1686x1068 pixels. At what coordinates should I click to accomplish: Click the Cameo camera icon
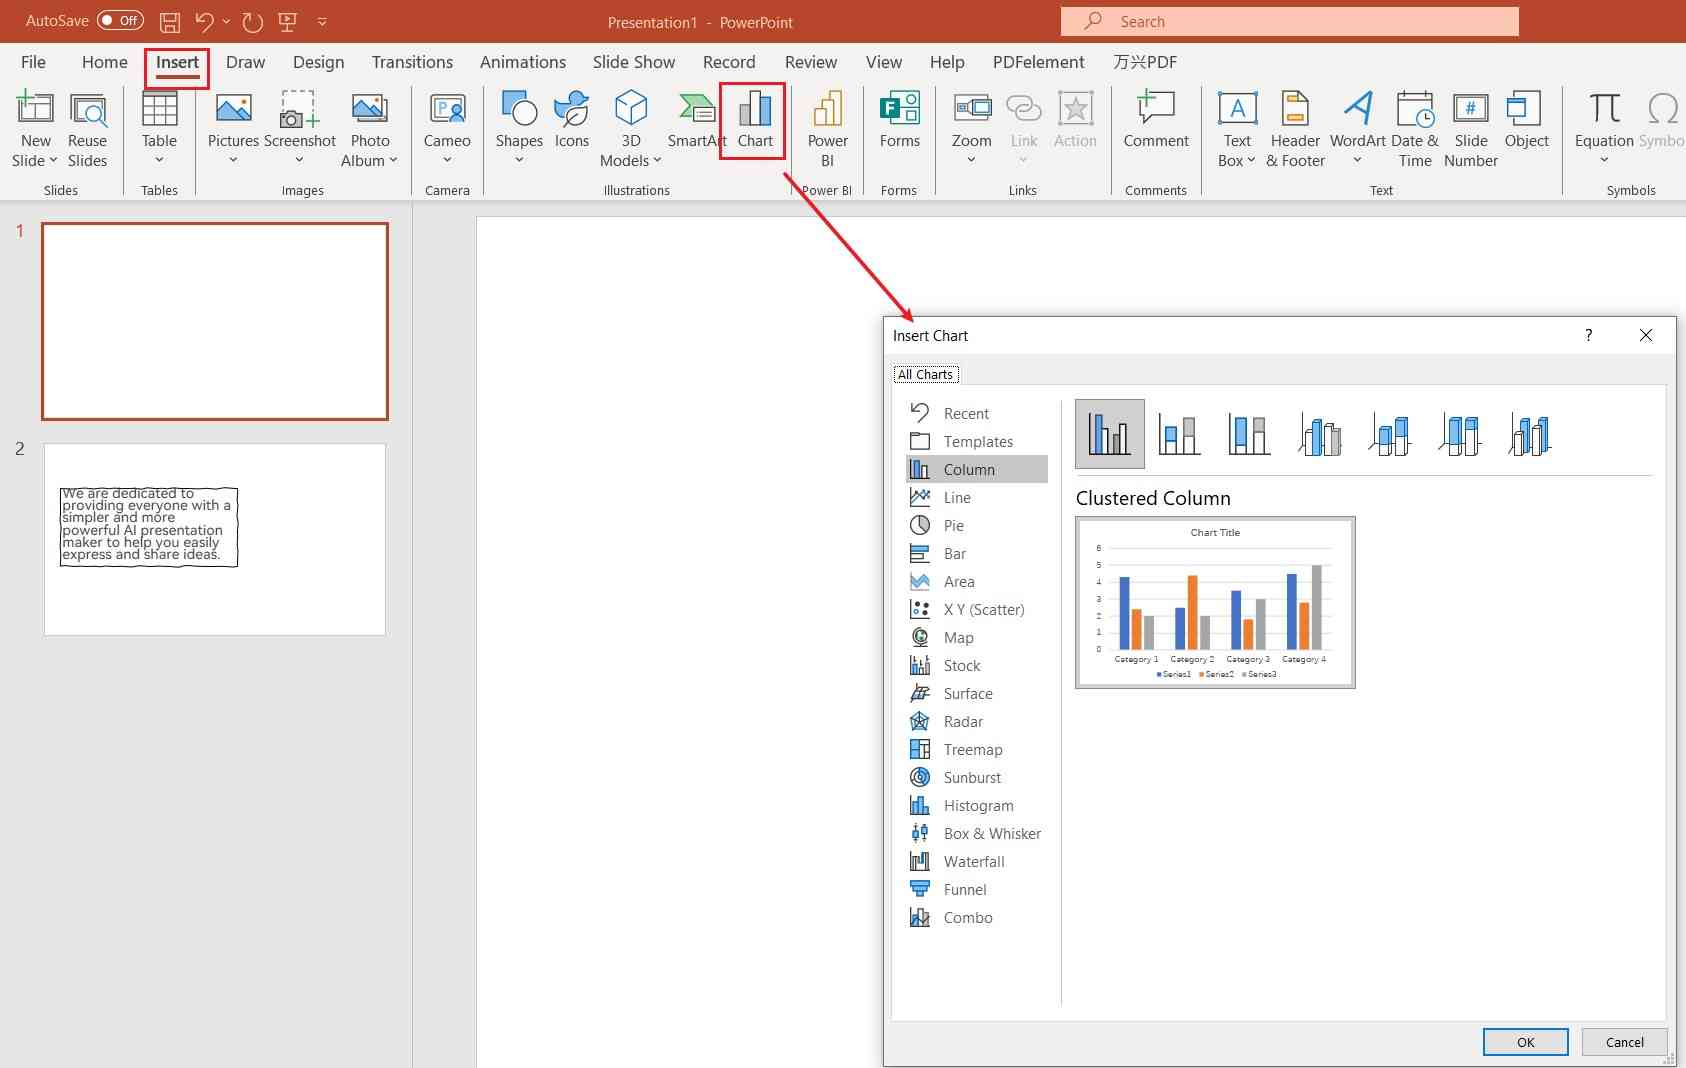click(x=447, y=109)
